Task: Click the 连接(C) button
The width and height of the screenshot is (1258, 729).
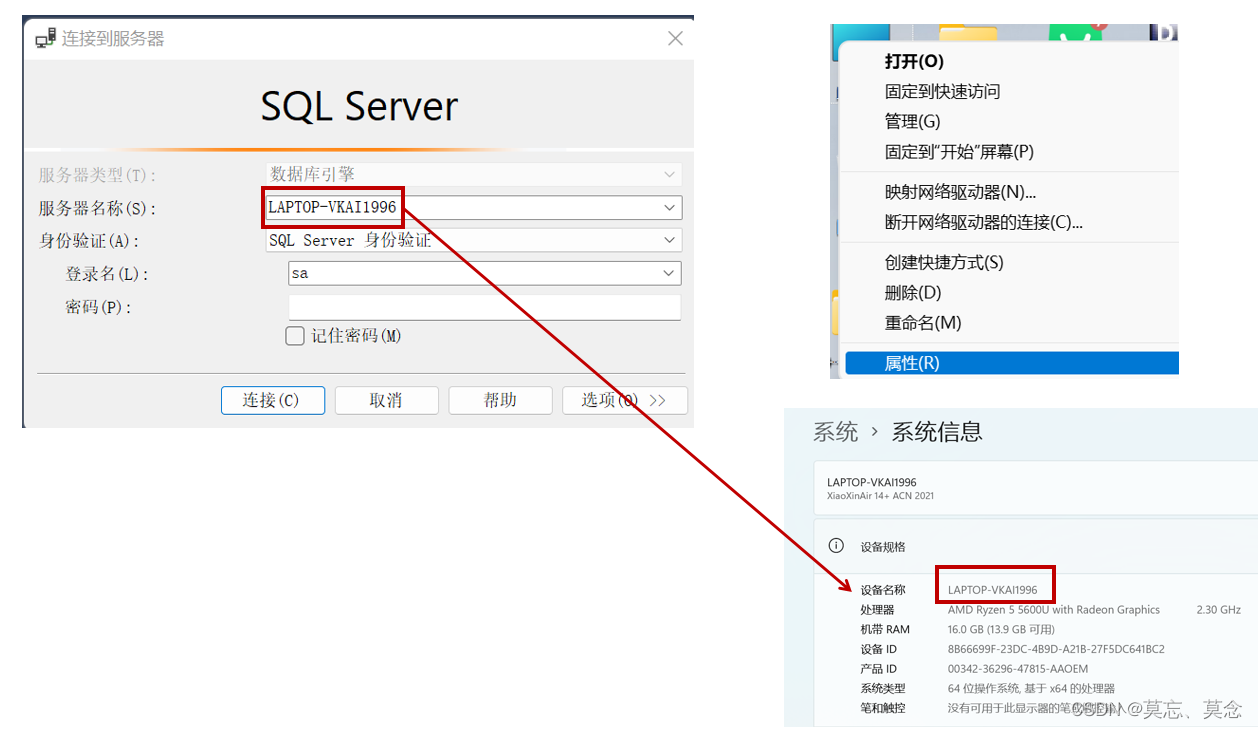Action: (273, 400)
